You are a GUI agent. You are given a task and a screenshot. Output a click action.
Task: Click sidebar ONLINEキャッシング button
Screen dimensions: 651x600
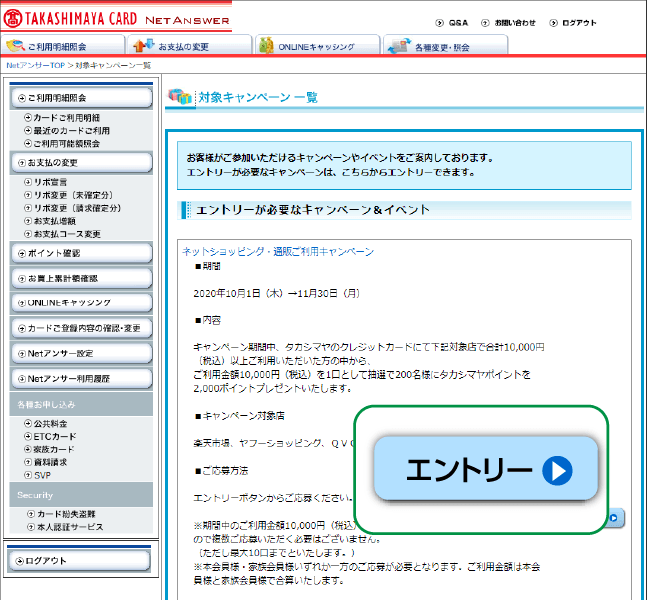[81, 303]
